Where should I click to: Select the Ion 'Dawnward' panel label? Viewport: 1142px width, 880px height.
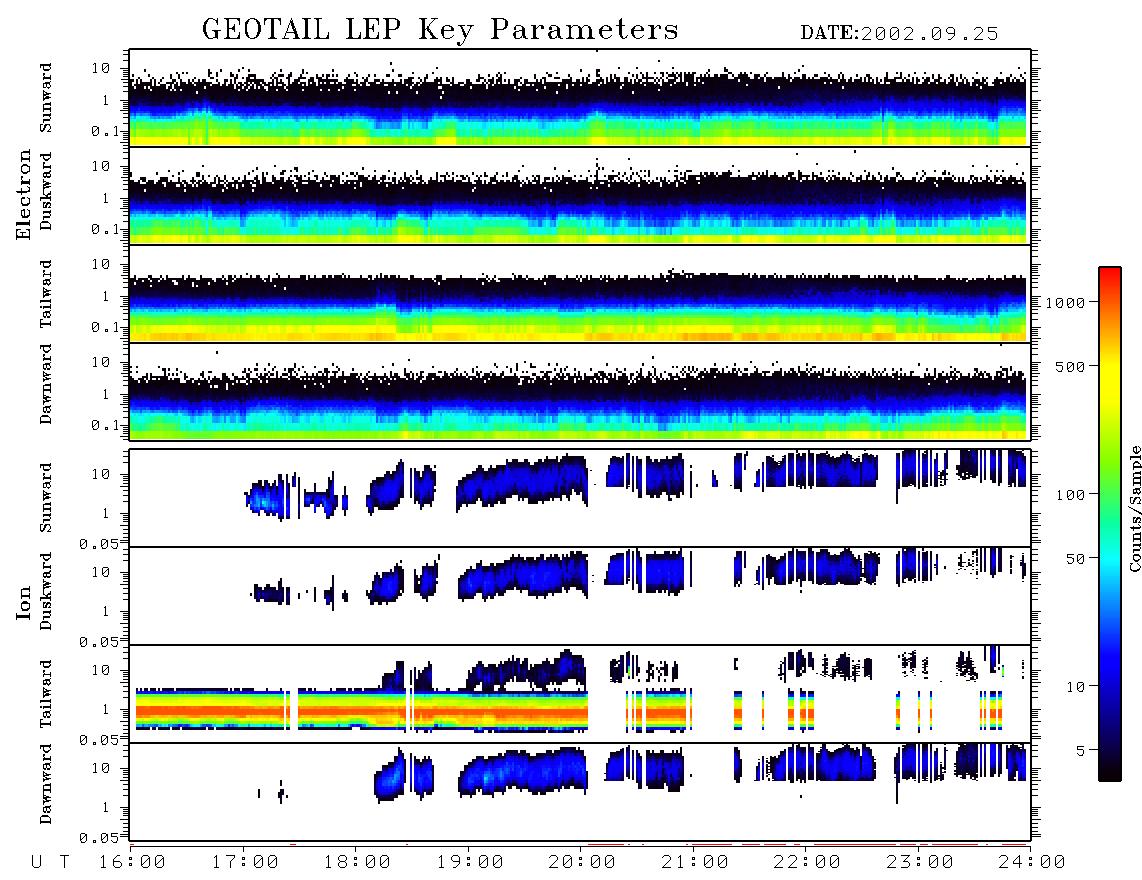pyautogui.click(x=46, y=783)
